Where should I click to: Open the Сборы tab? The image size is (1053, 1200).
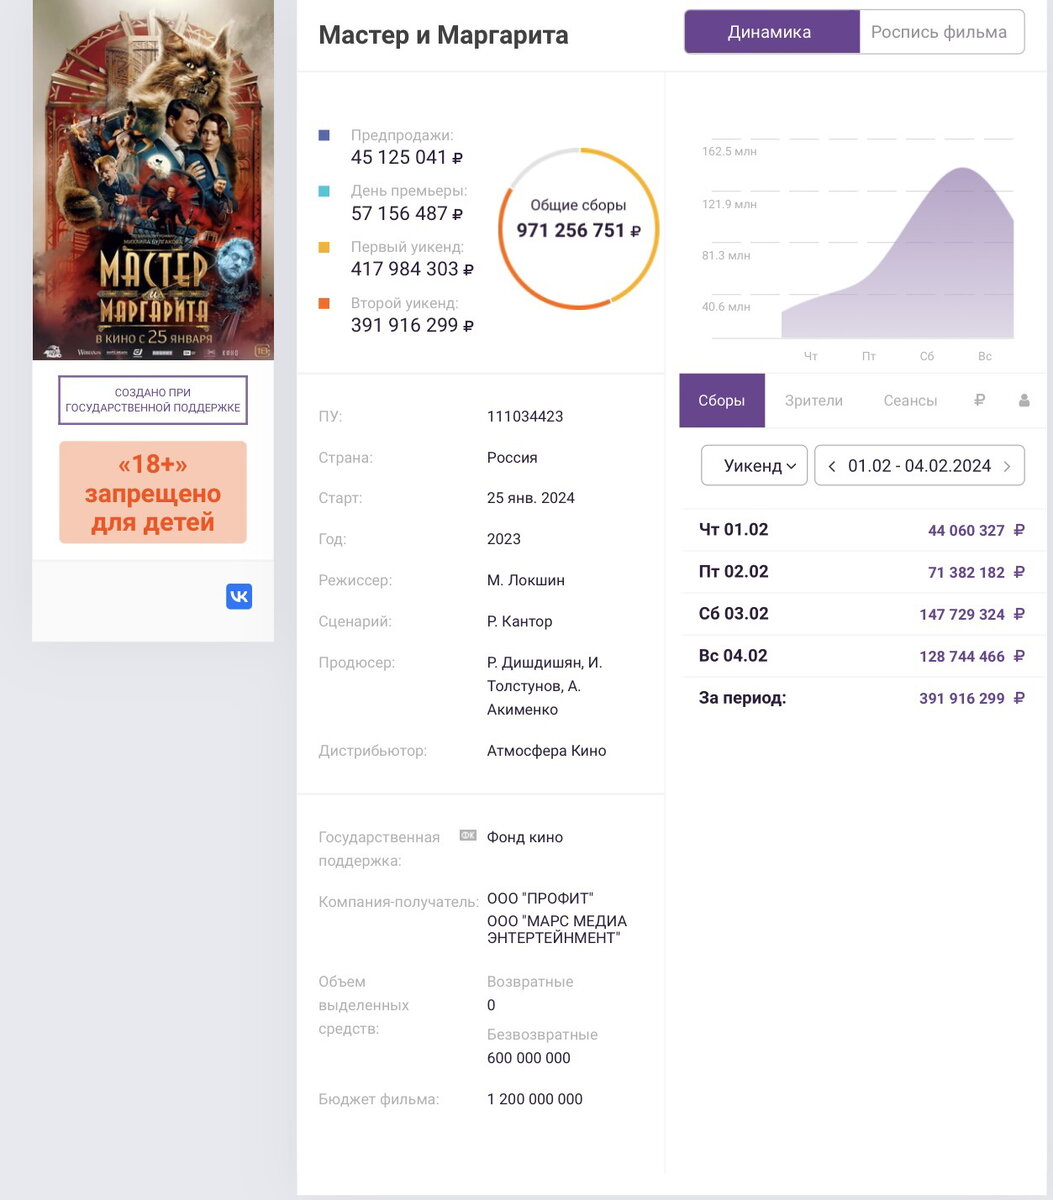pos(722,401)
